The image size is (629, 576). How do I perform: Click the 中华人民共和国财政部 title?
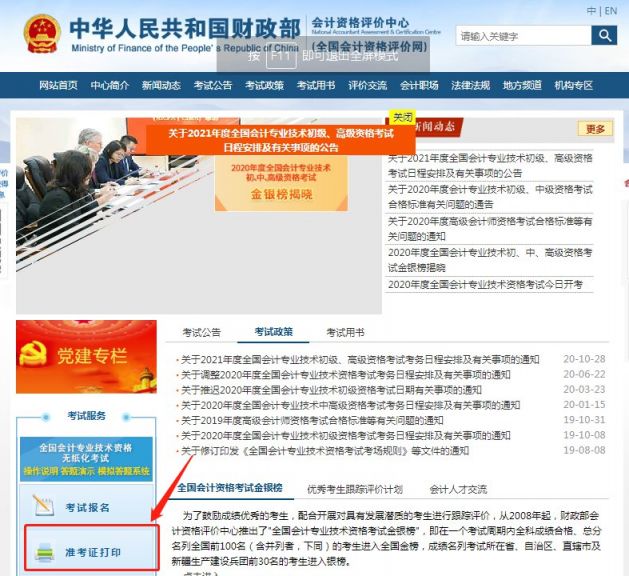(x=185, y=28)
